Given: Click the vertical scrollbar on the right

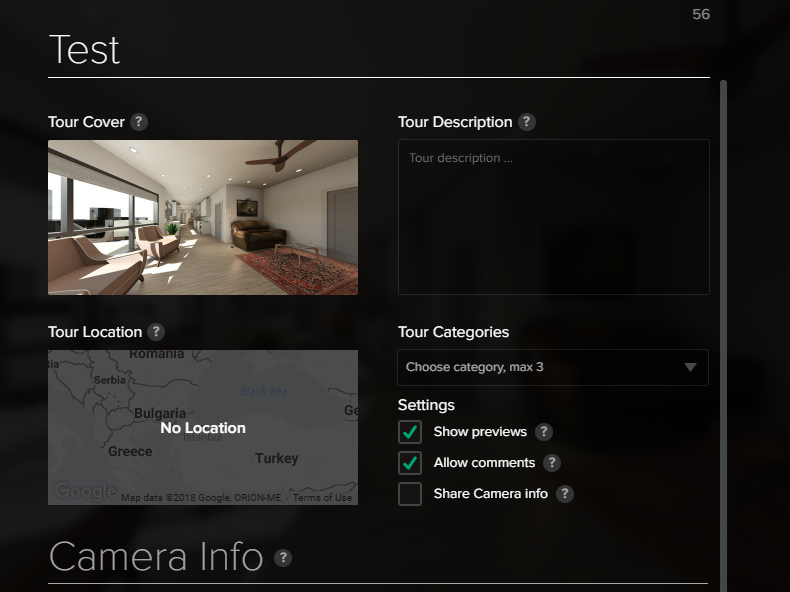Looking at the screenshot, I should click(x=723, y=300).
